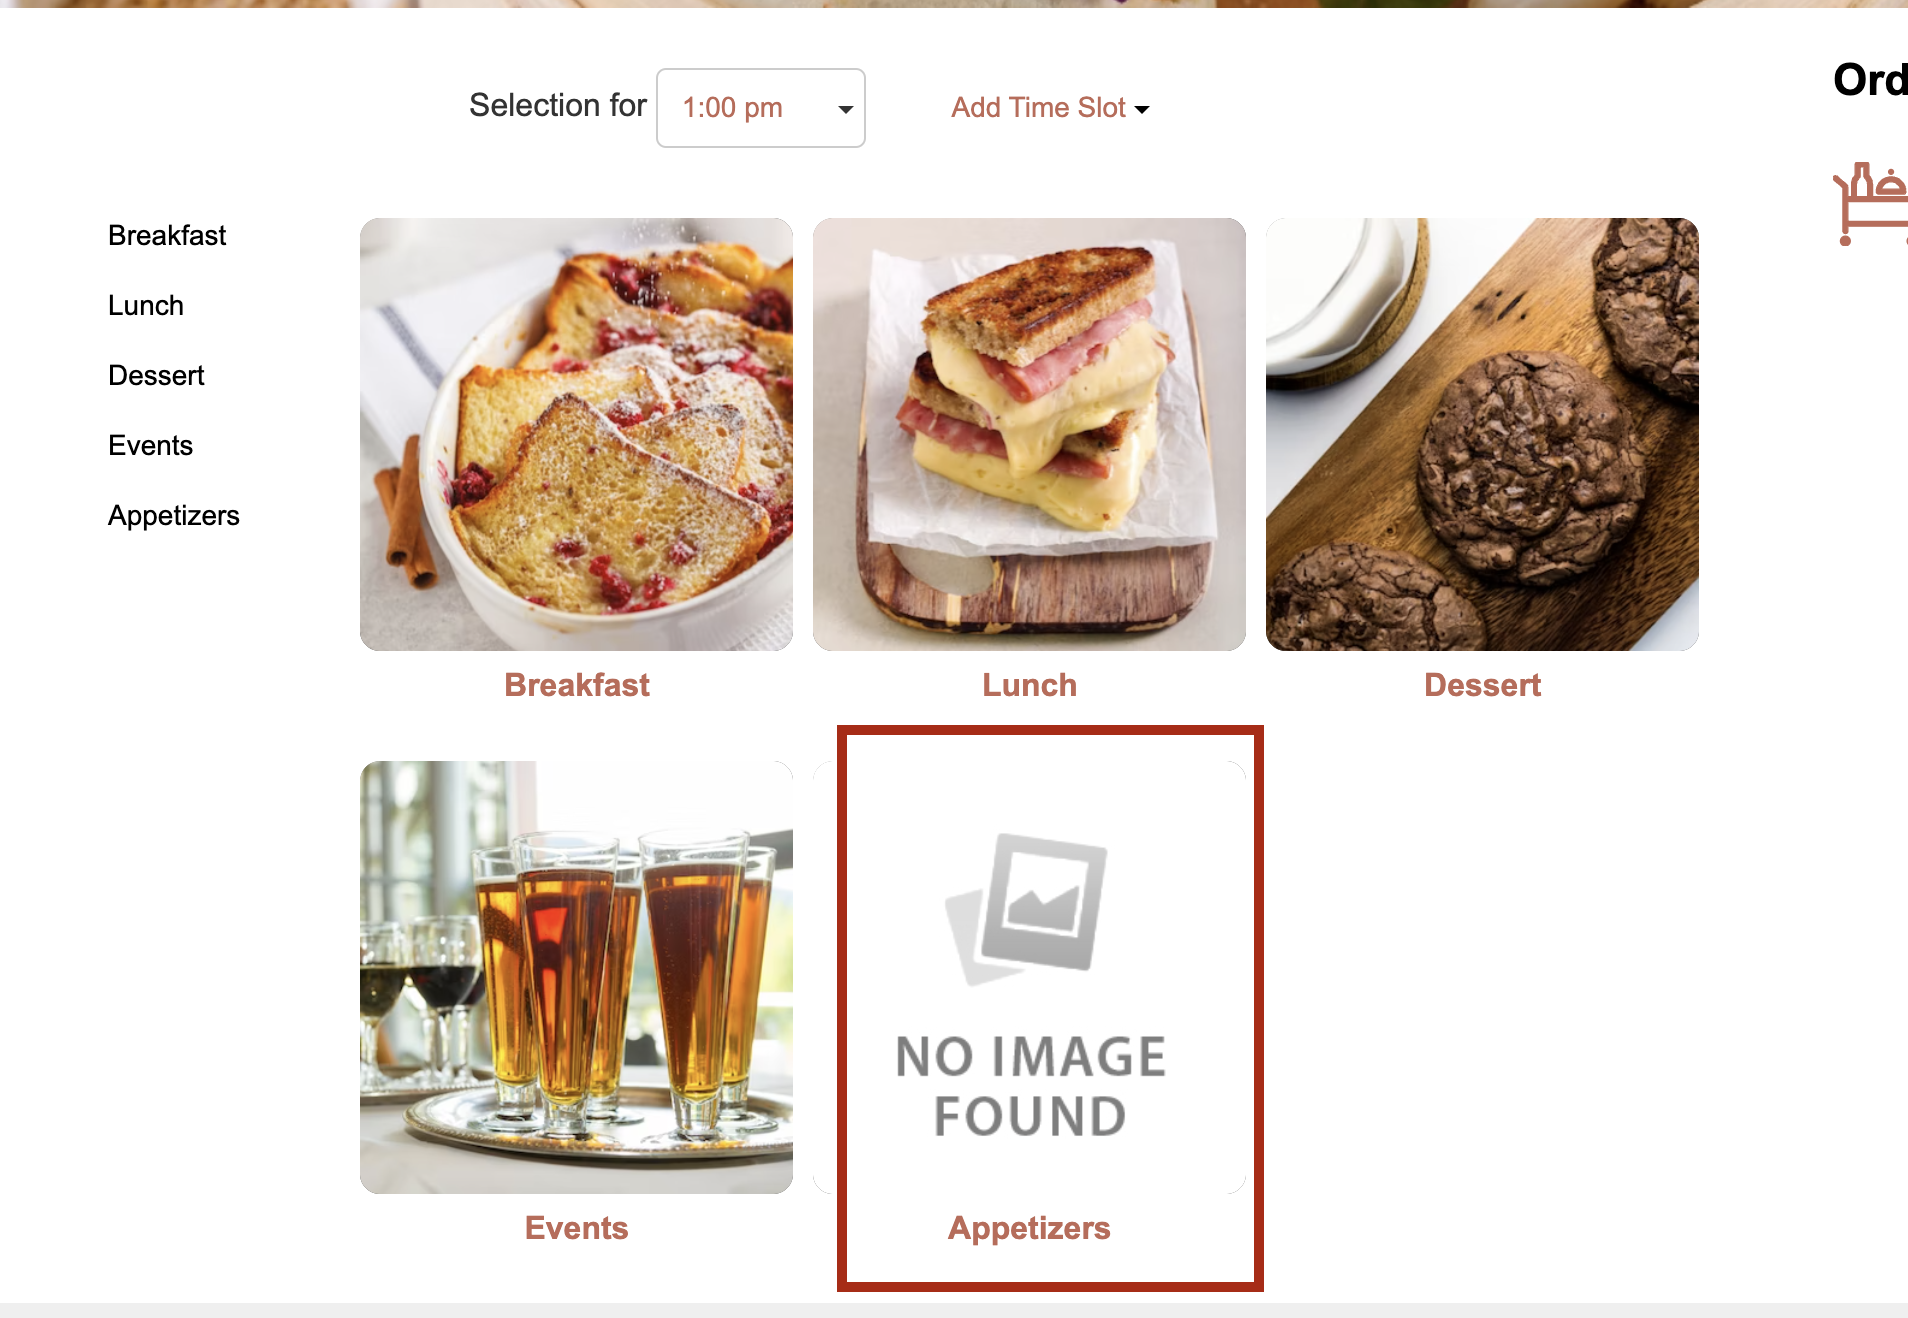Image resolution: width=1908 pixels, height=1318 pixels.
Task: Go to Appetizers in the sidebar
Action: coord(174,516)
